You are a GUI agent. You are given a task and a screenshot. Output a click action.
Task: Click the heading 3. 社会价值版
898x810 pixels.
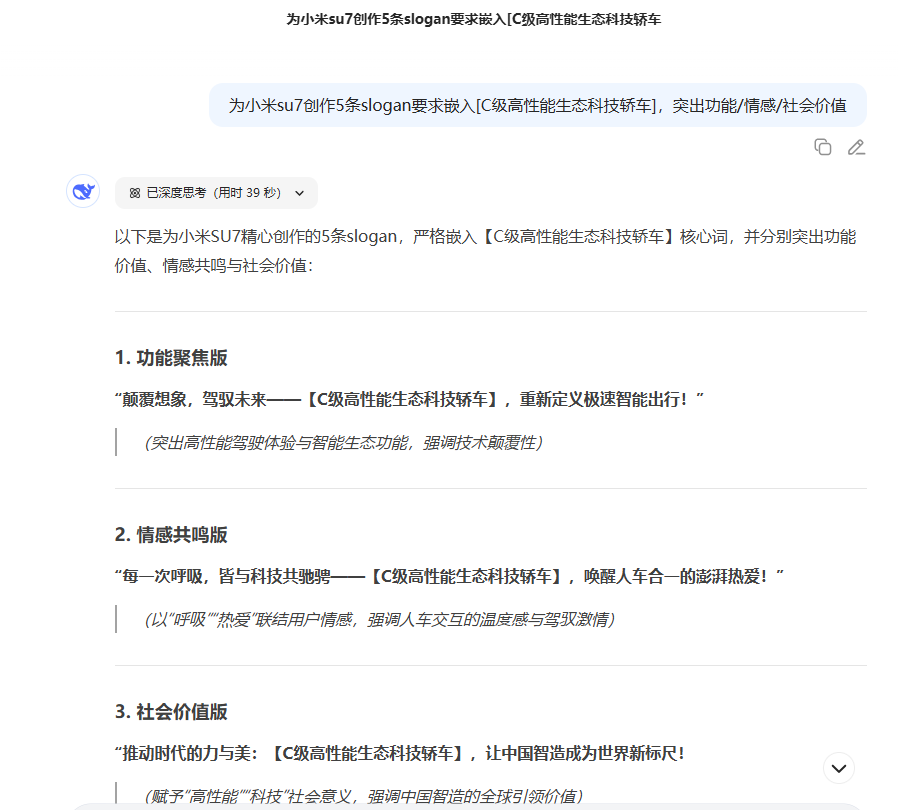[171, 712]
